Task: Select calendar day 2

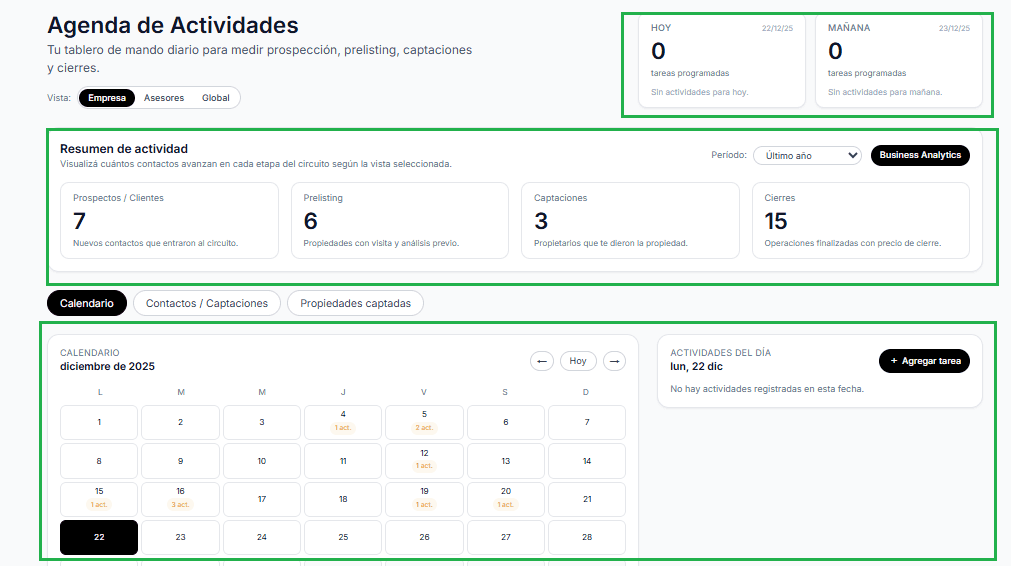Action: pyautogui.click(x=181, y=422)
